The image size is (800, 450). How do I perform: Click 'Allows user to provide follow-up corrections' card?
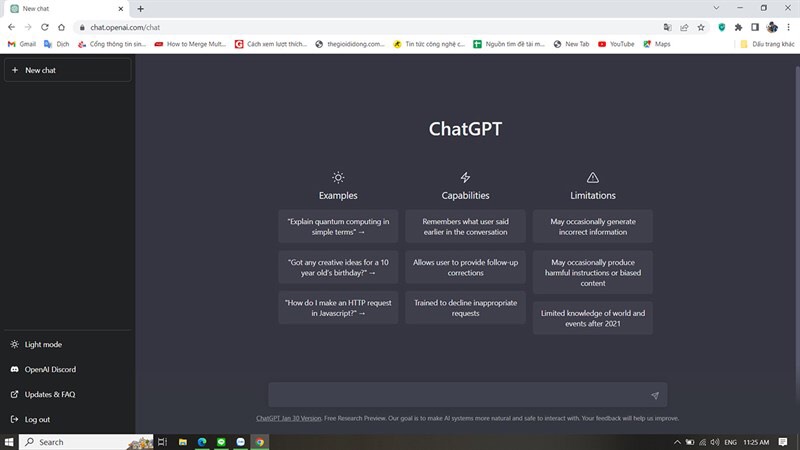pos(465,267)
